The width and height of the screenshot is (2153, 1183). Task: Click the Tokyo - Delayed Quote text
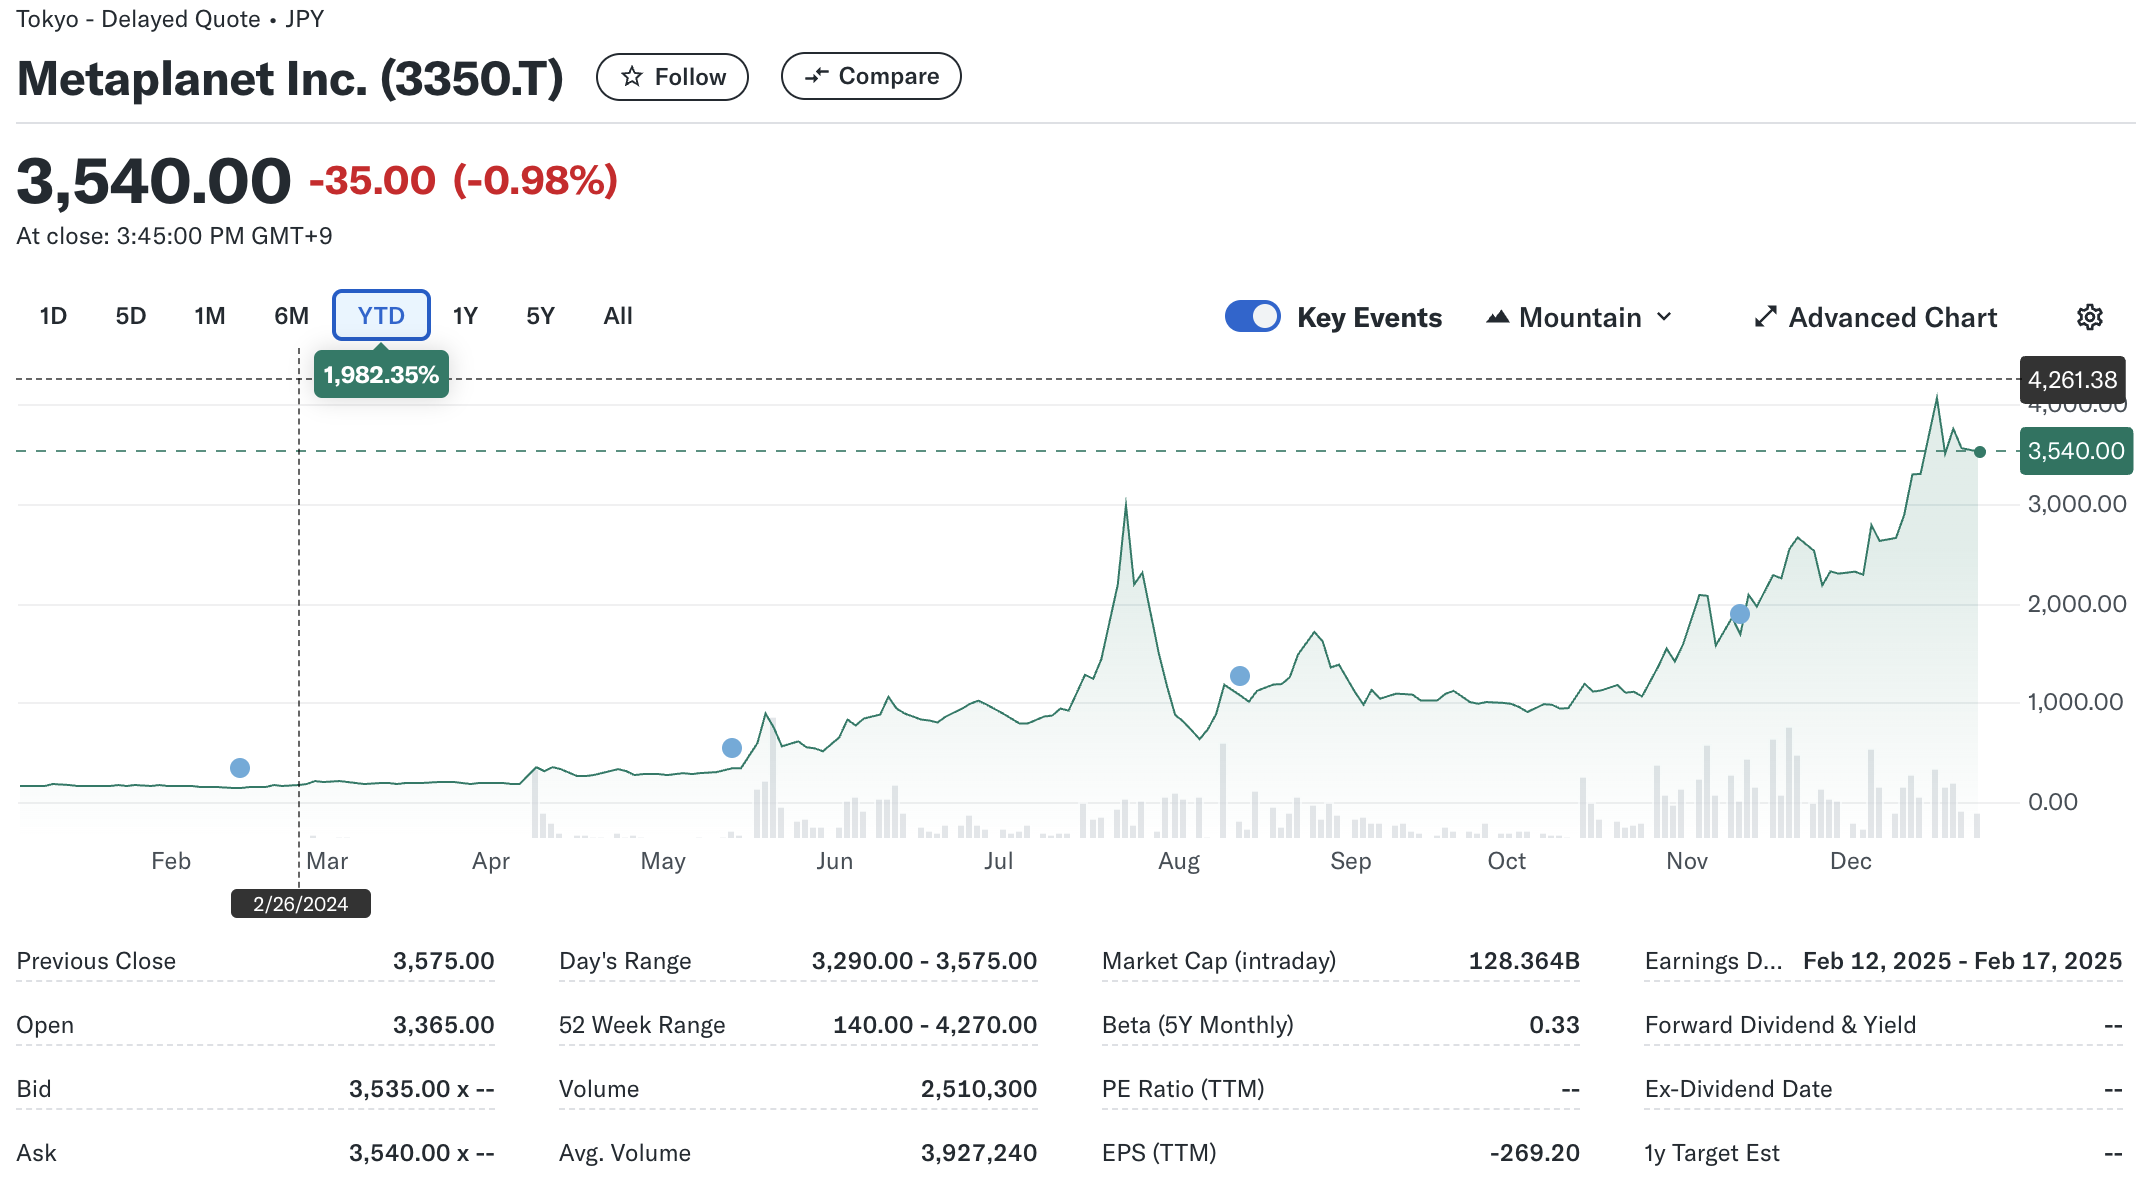pos(138,19)
